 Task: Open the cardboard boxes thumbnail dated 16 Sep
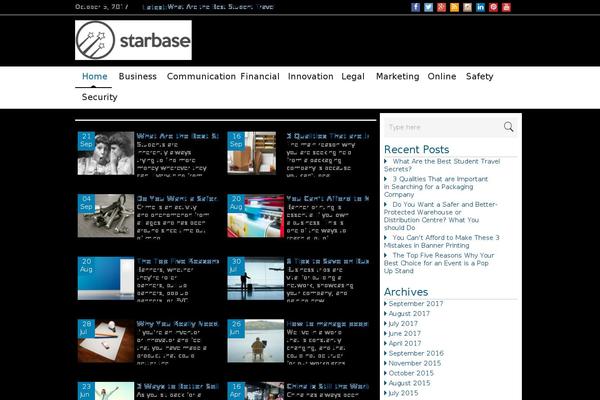click(x=251, y=153)
